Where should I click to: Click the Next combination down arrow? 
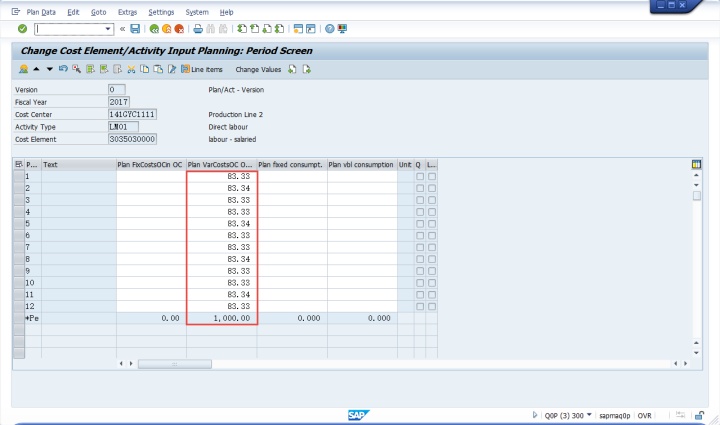pyautogui.click(x=50, y=69)
